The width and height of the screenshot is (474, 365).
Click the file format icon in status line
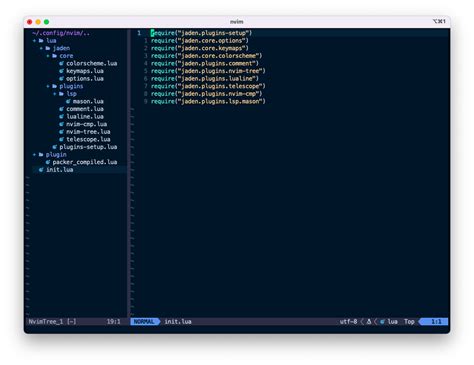pyautogui.click(x=369, y=322)
